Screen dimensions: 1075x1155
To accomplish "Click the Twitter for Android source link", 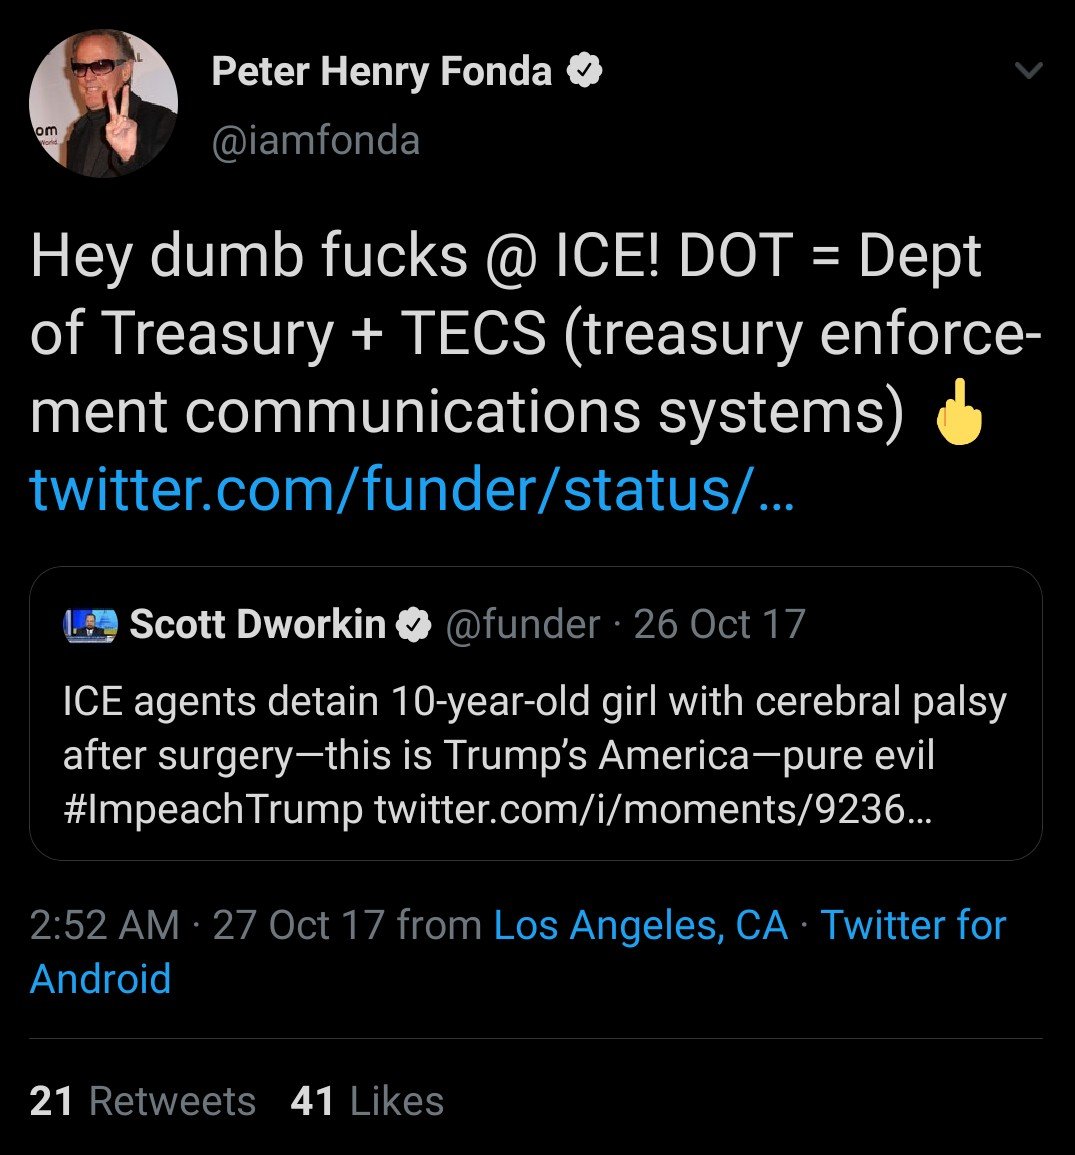I will (x=913, y=925).
